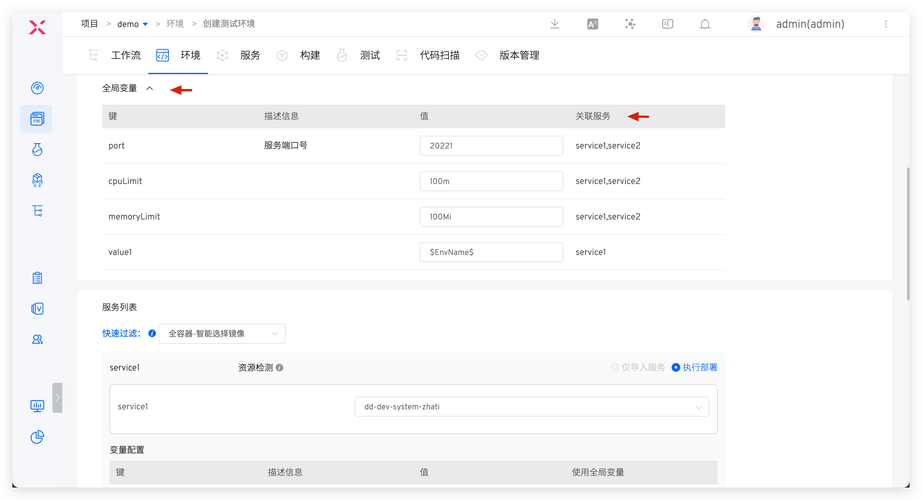The height and width of the screenshot is (500, 922).
Task: Open the 版本管理 tab
Action: 507,55
